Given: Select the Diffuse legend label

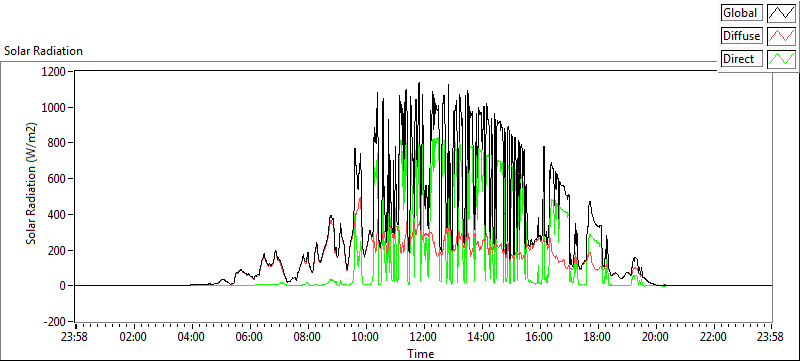Looking at the screenshot, I should (742, 36).
